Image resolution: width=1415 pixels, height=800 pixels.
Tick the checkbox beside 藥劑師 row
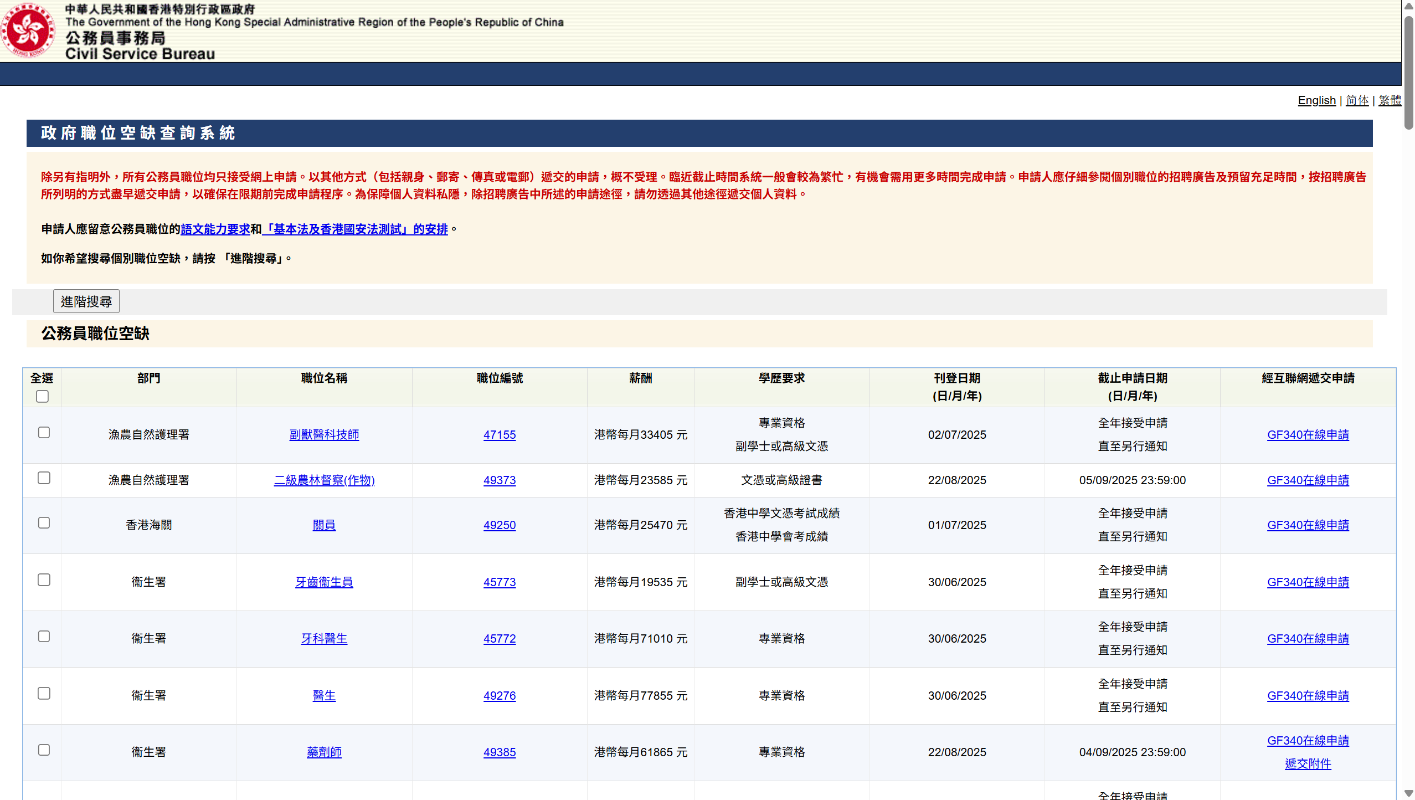point(44,750)
